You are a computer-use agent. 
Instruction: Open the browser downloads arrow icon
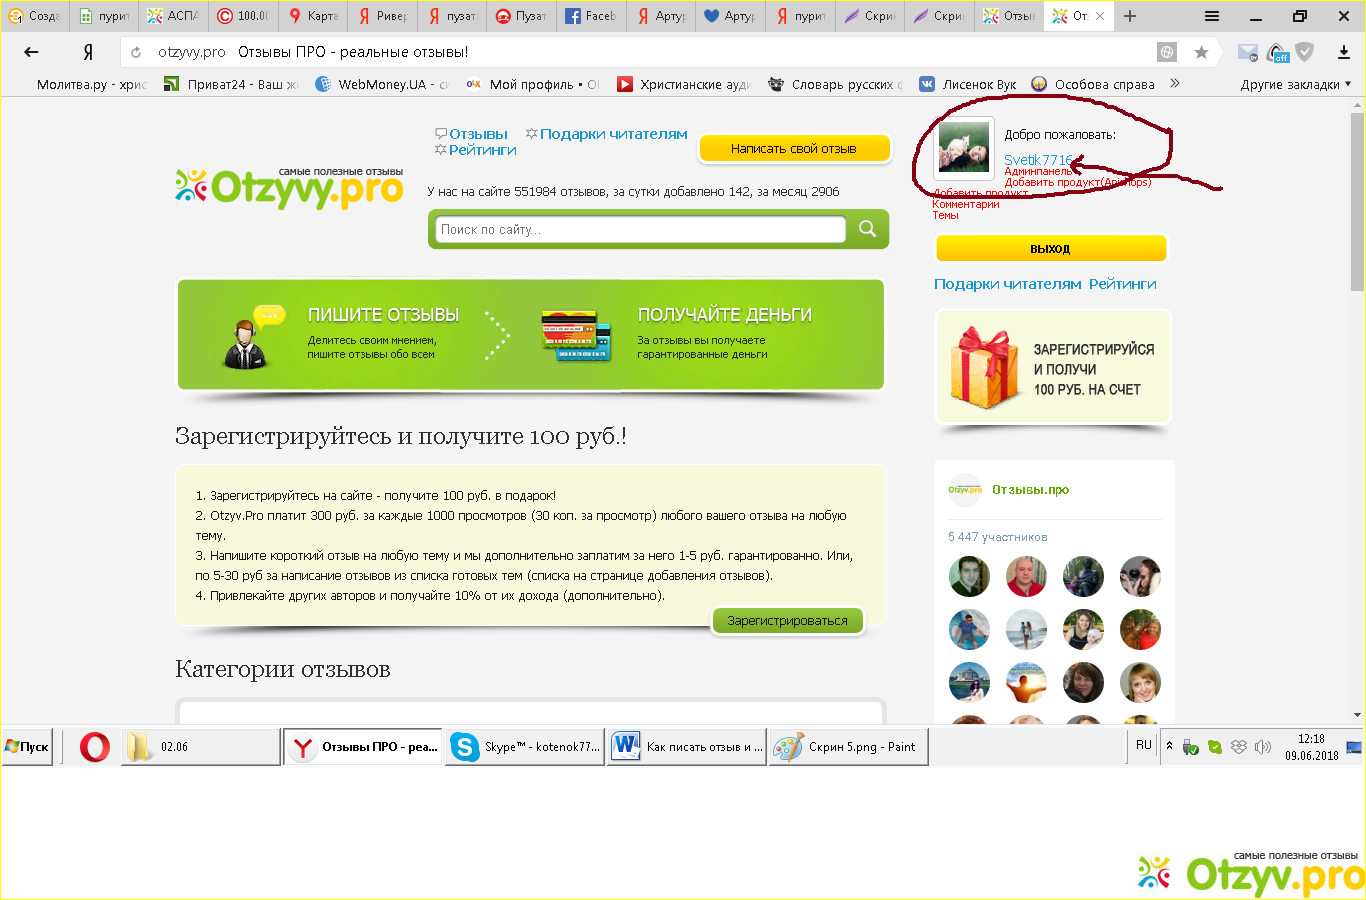(x=1343, y=52)
